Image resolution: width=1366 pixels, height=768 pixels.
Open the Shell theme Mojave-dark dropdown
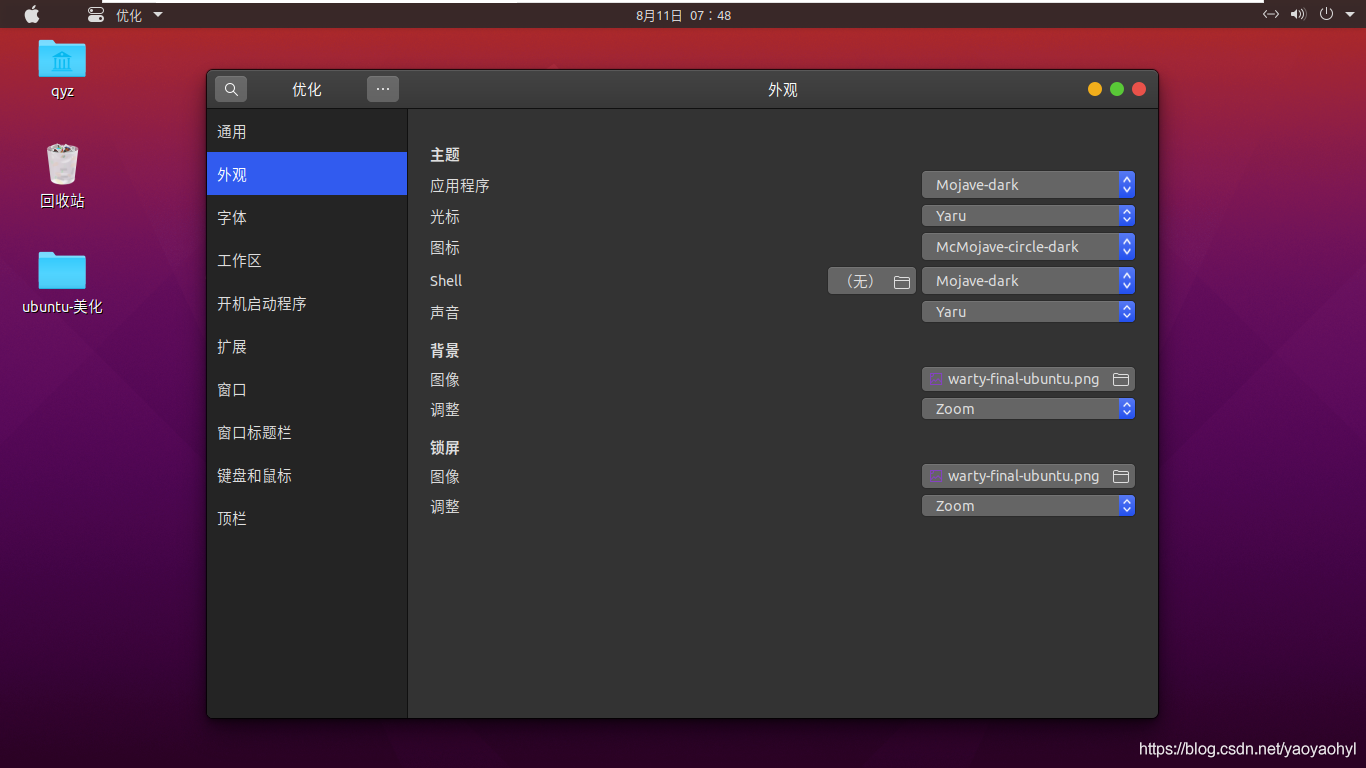[x=1028, y=281]
